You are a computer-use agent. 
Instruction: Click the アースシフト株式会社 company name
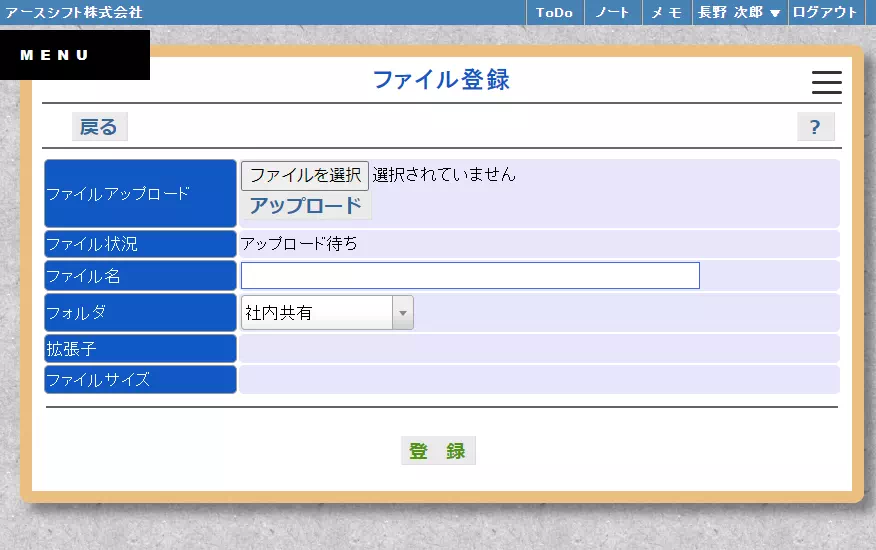pos(74,12)
